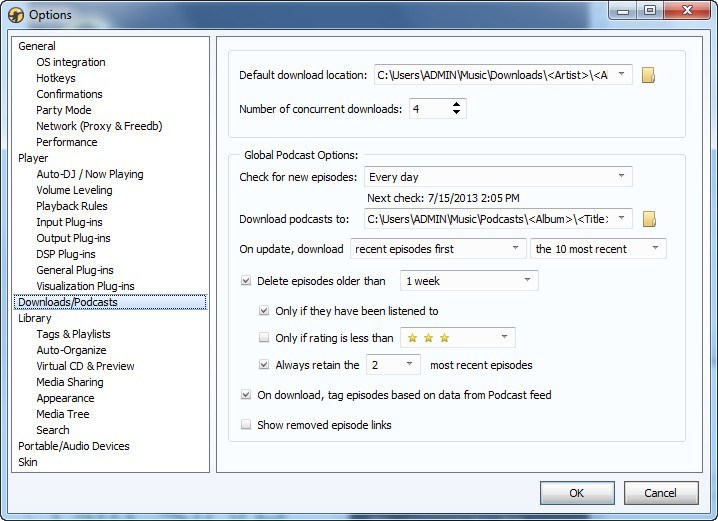Open Auto-Organize settings
718x521 pixels.
(71, 350)
